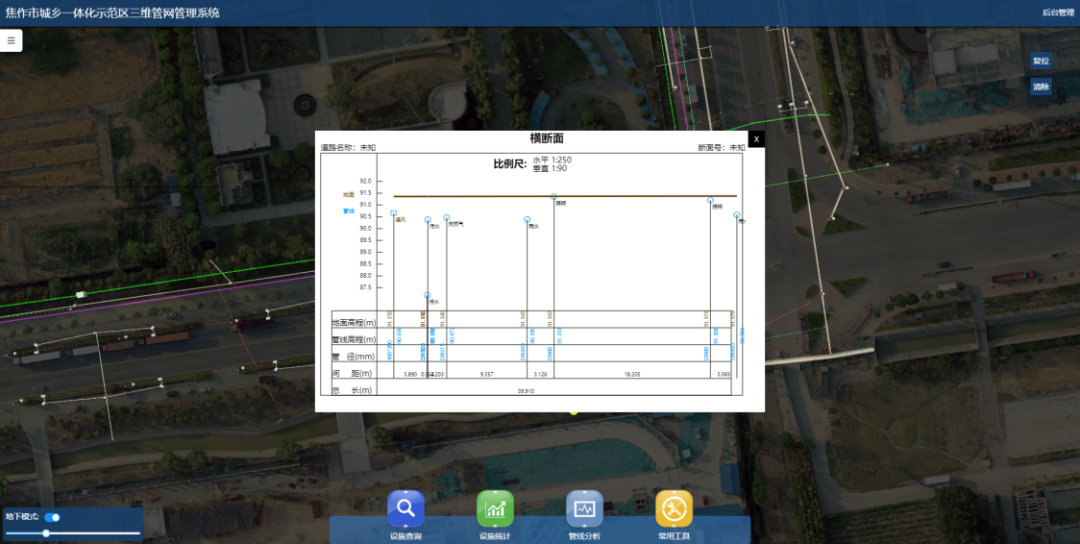Click 清除 clear button

[1041, 87]
